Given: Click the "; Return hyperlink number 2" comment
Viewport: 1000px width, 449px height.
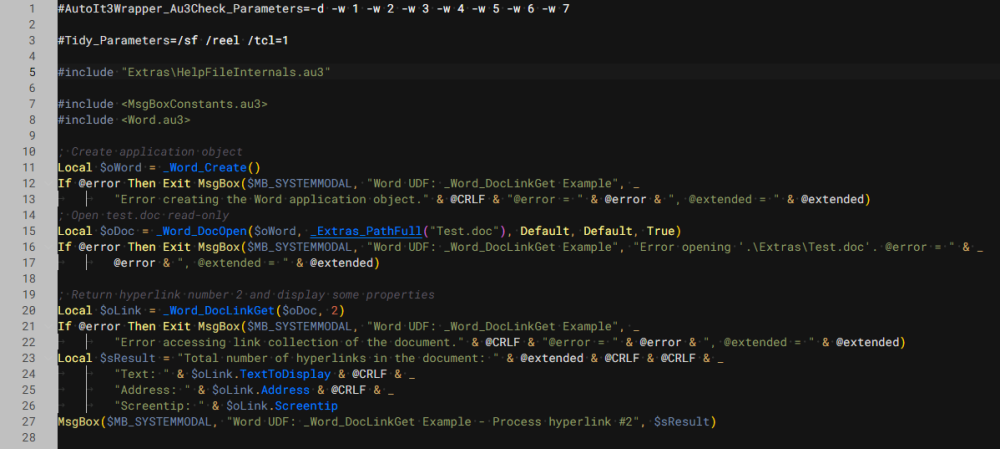Looking at the screenshot, I should pyautogui.click(x=246, y=295).
